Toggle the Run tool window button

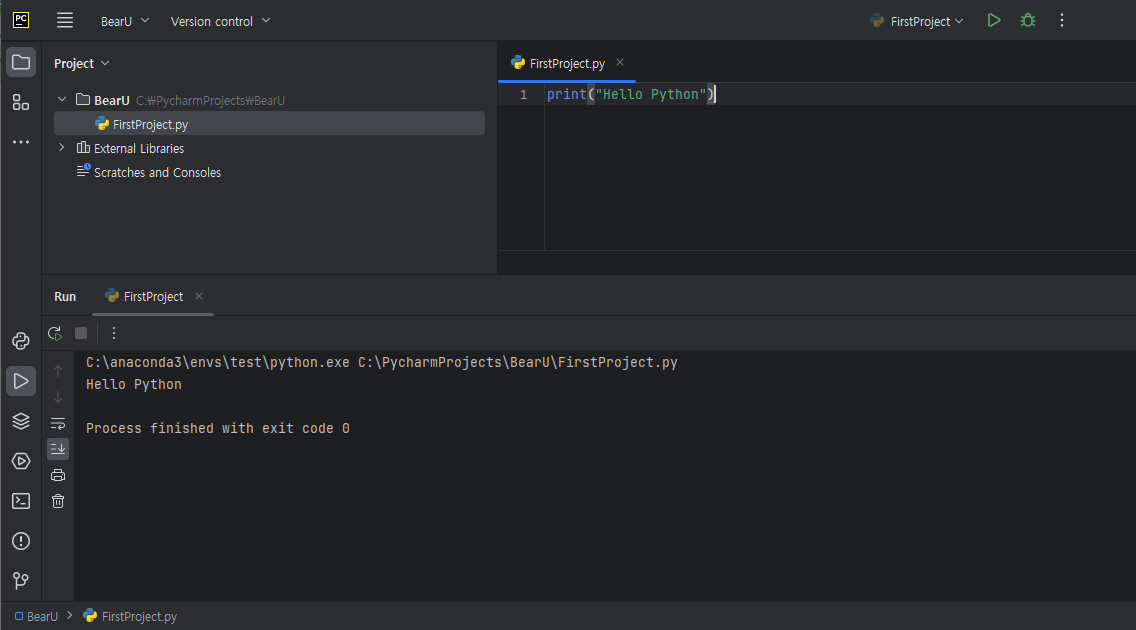pyautogui.click(x=21, y=381)
